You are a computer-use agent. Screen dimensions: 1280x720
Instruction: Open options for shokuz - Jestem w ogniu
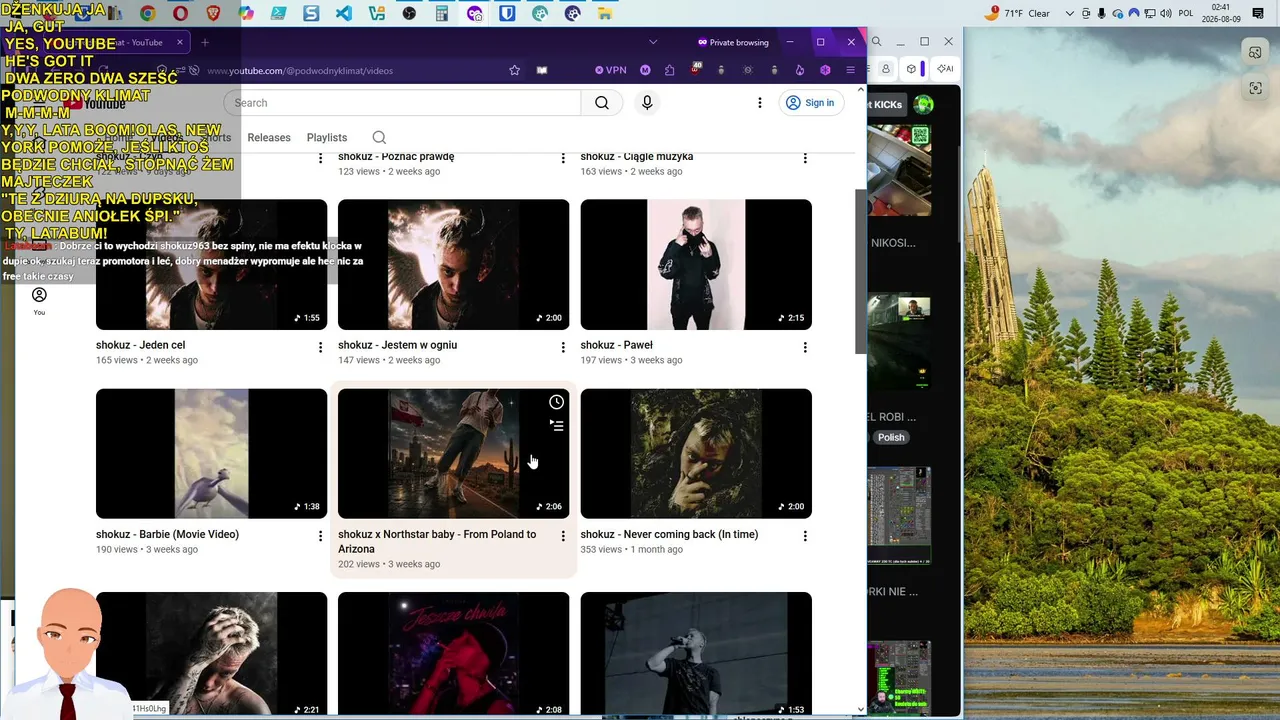563,347
